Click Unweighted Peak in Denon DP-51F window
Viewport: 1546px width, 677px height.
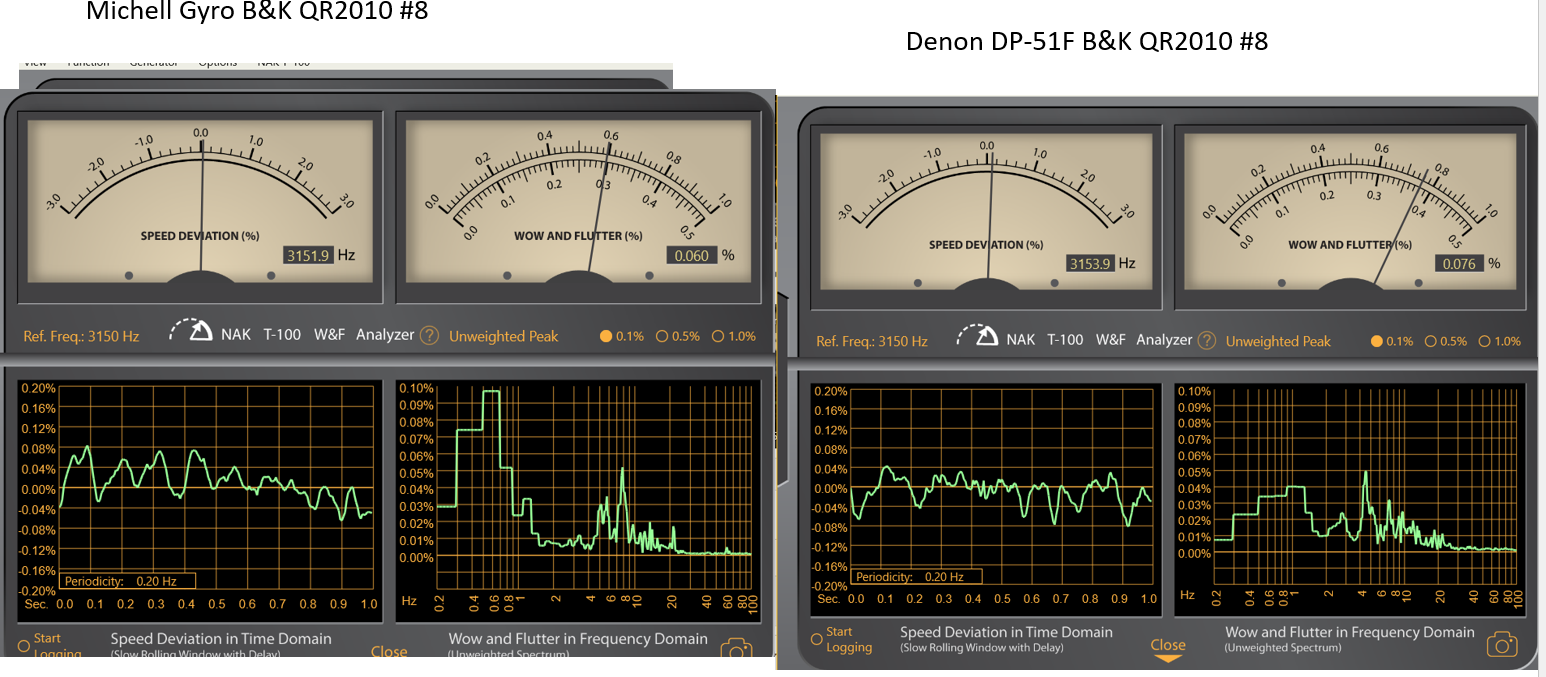pyautogui.click(x=1279, y=341)
